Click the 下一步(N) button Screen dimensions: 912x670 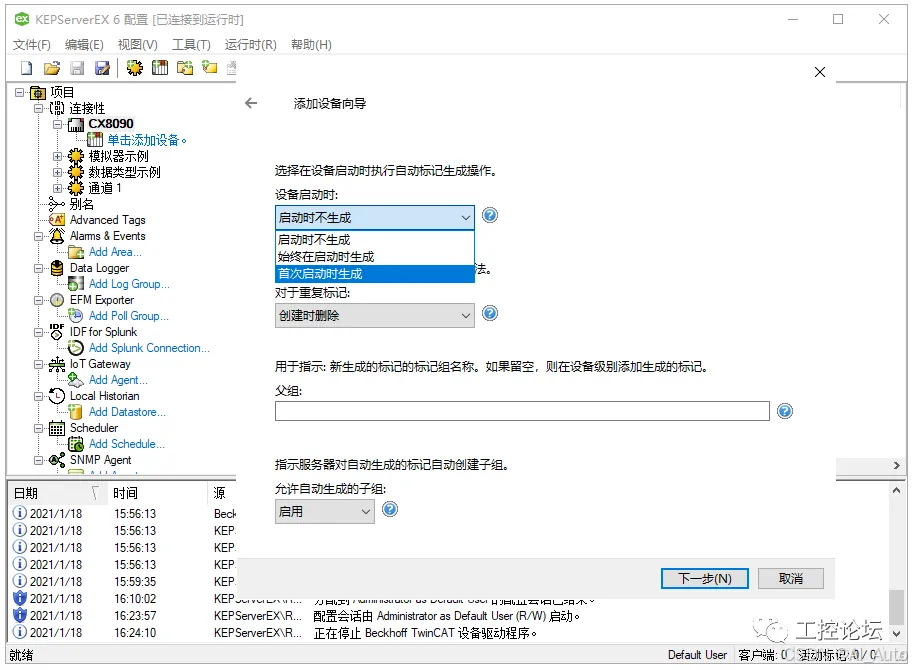coord(704,579)
